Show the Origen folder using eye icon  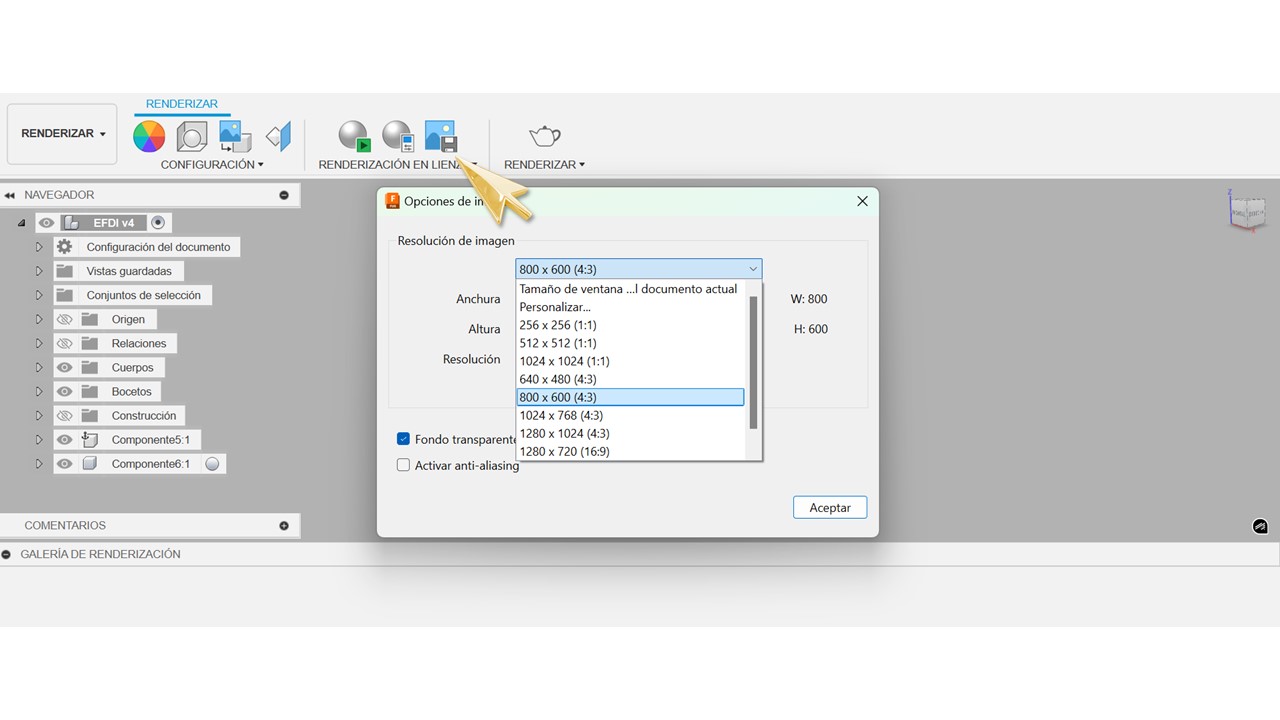coord(65,319)
